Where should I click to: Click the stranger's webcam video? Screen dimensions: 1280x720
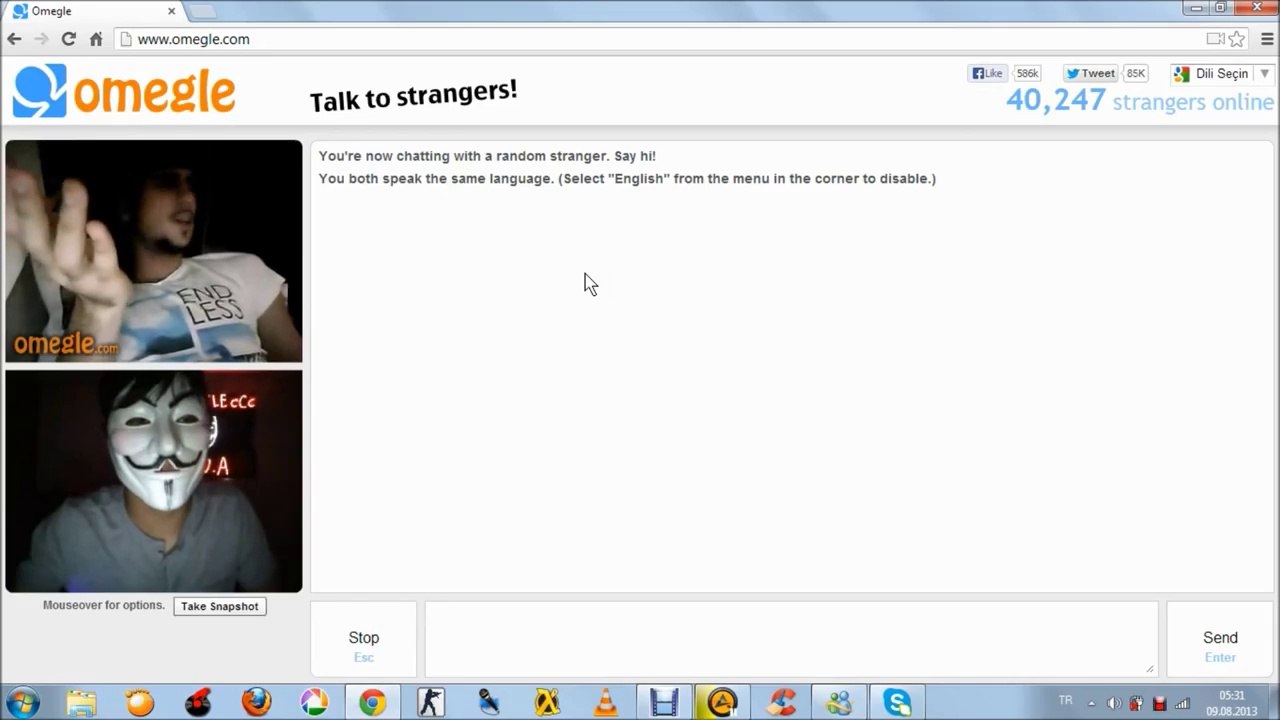(154, 251)
